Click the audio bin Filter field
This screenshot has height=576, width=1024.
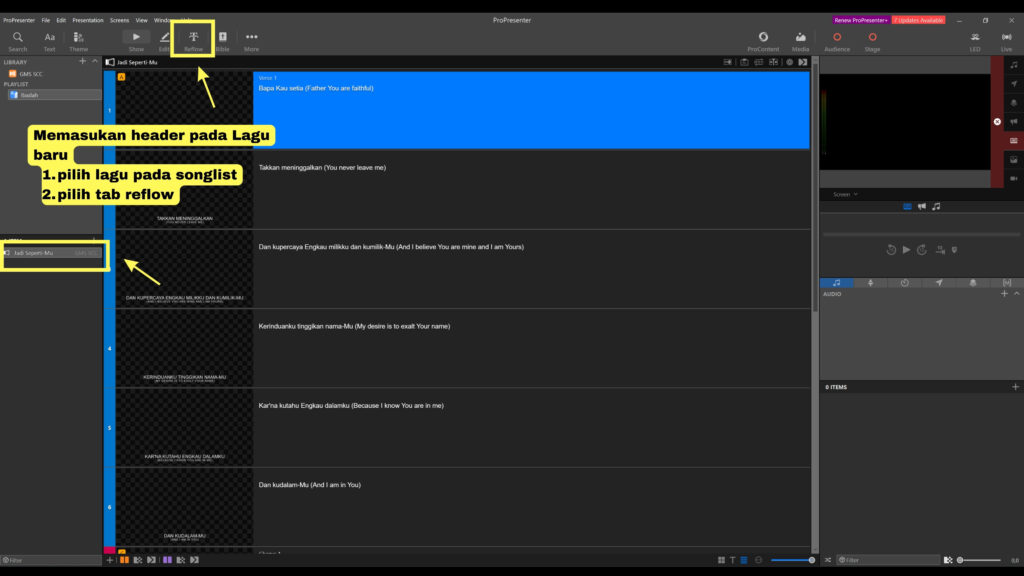pyautogui.click(x=888, y=560)
